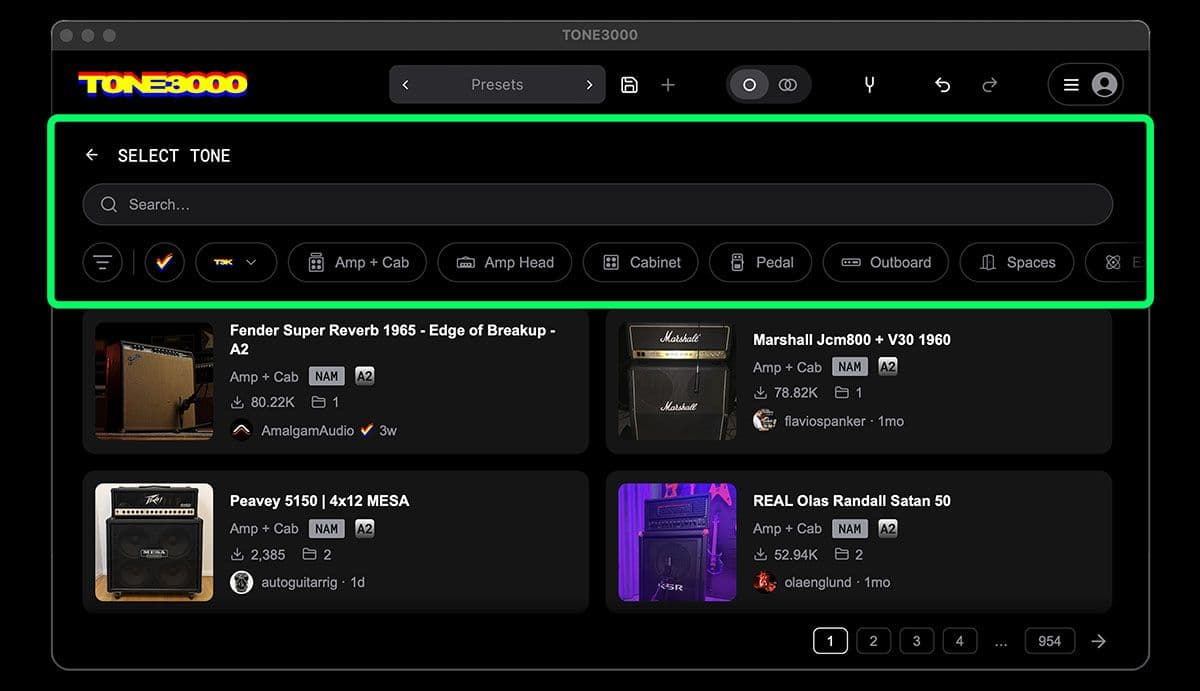Click folder count on Marshall card
Viewport: 1200px width, 691px height.
(848, 393)
